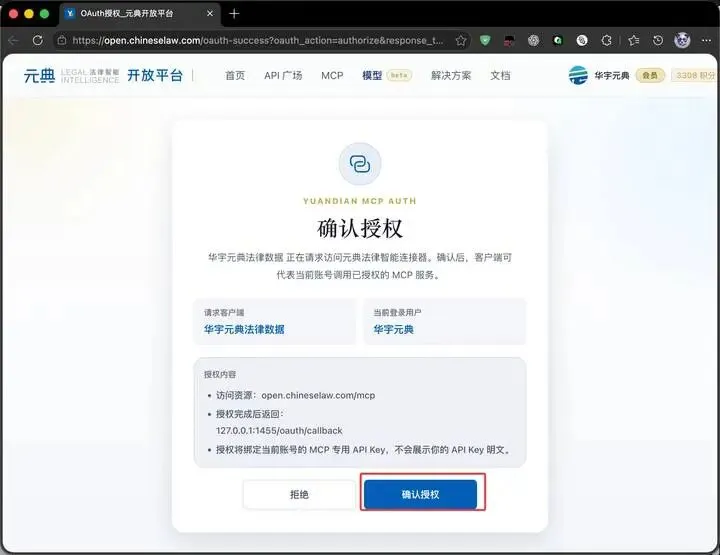720x555 pixels.
Task: Click the macOS yellow minimize window button
Action: pos(29,14)
